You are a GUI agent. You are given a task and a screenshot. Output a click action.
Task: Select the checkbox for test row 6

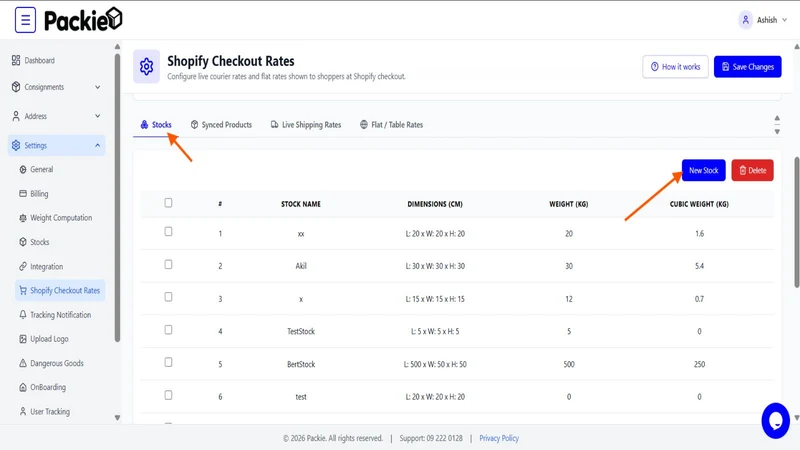[168, 395]
